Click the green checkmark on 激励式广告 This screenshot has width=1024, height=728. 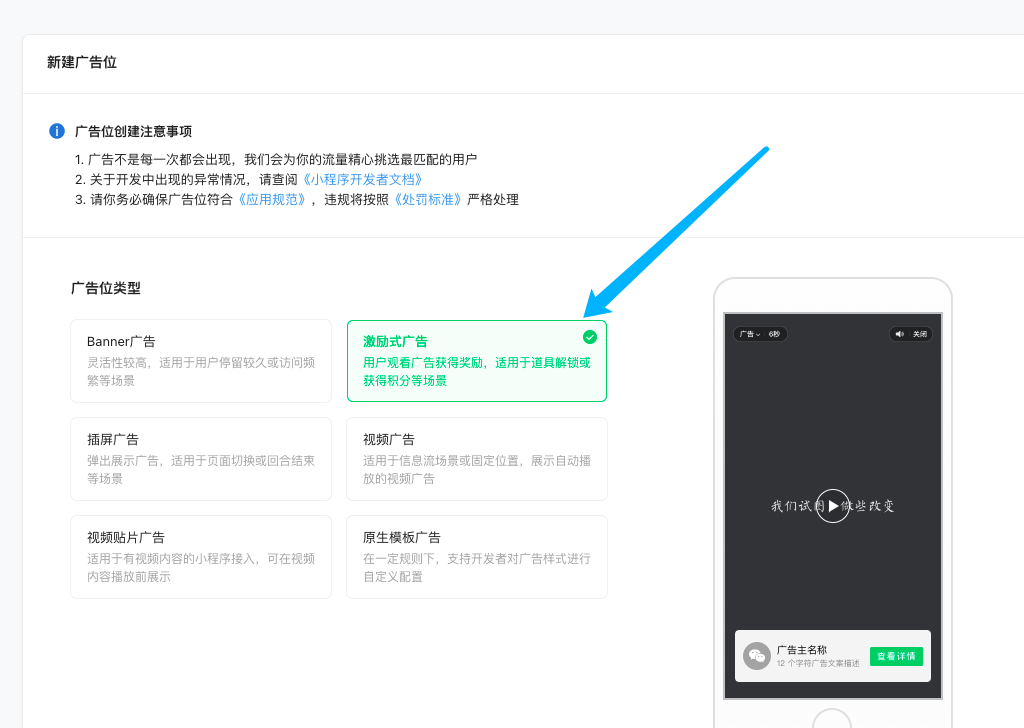click(x=590, y=337)
